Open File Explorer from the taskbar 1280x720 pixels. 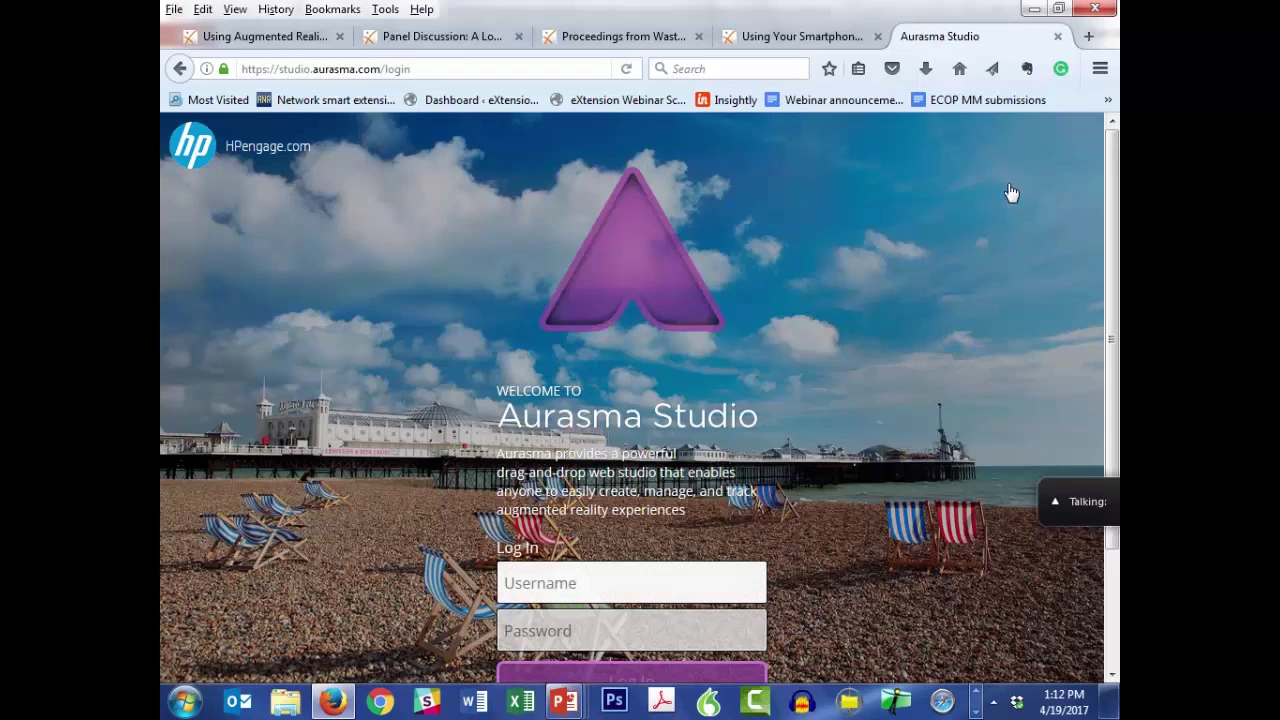pyautogui.click(x=286, y=702)
